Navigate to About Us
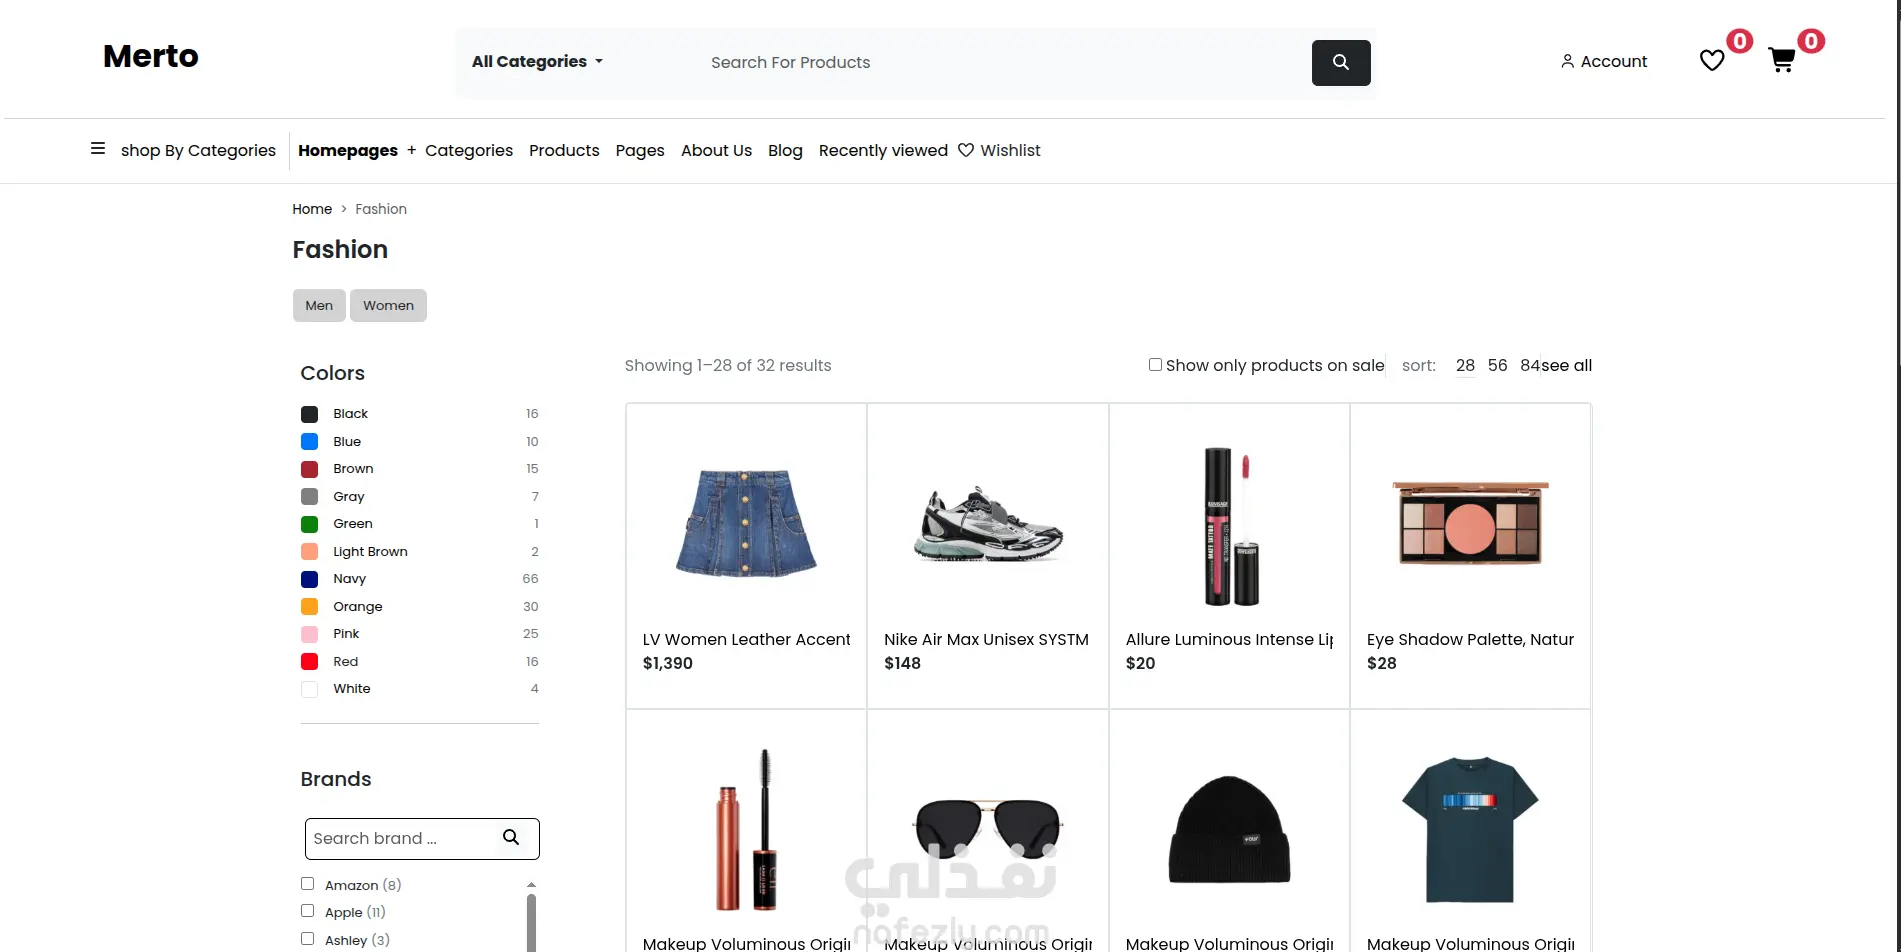 [716, 150]
